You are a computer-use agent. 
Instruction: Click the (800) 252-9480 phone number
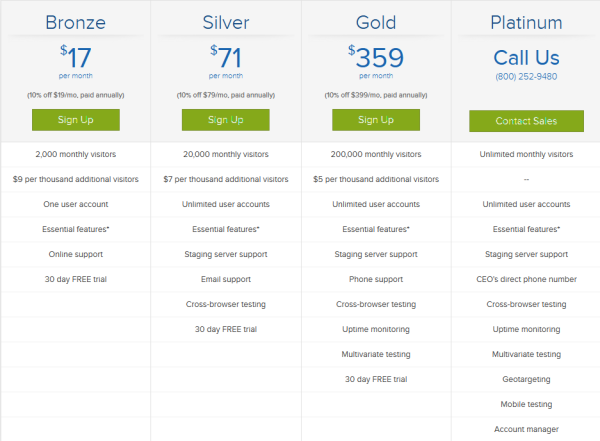(x=527, y=77)
